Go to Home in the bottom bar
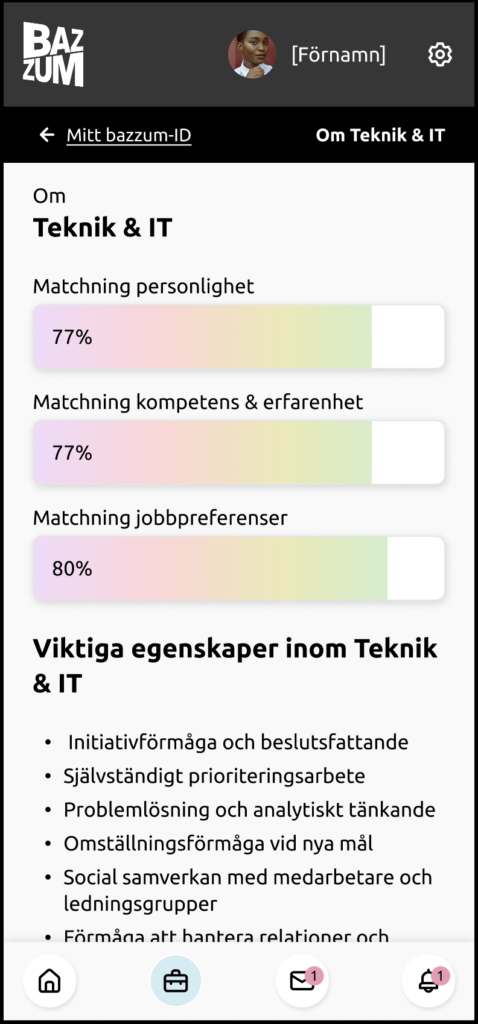478x1024 pixels. coord(50,980)
